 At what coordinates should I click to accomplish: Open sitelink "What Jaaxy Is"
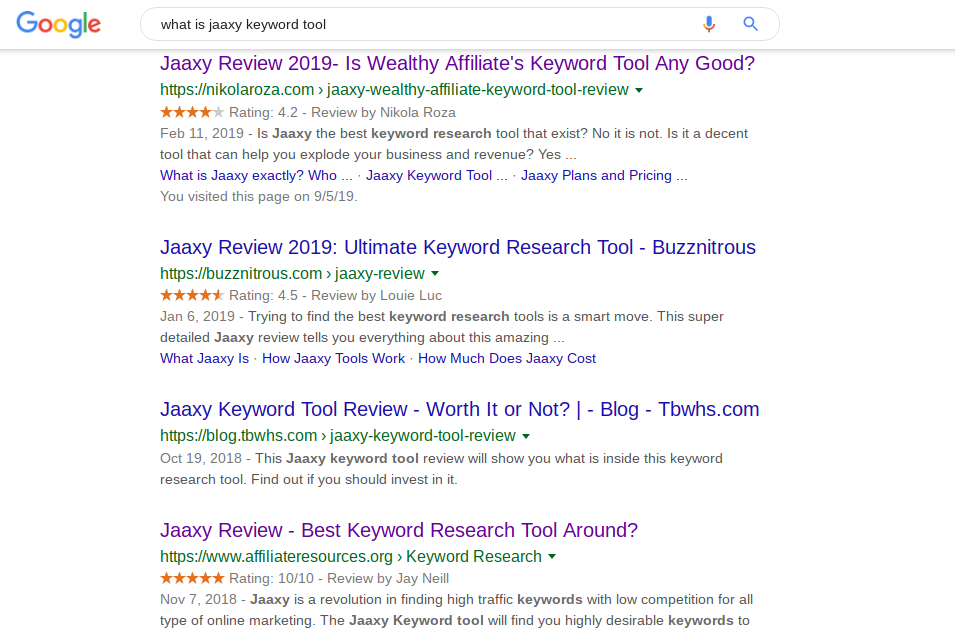205,358
